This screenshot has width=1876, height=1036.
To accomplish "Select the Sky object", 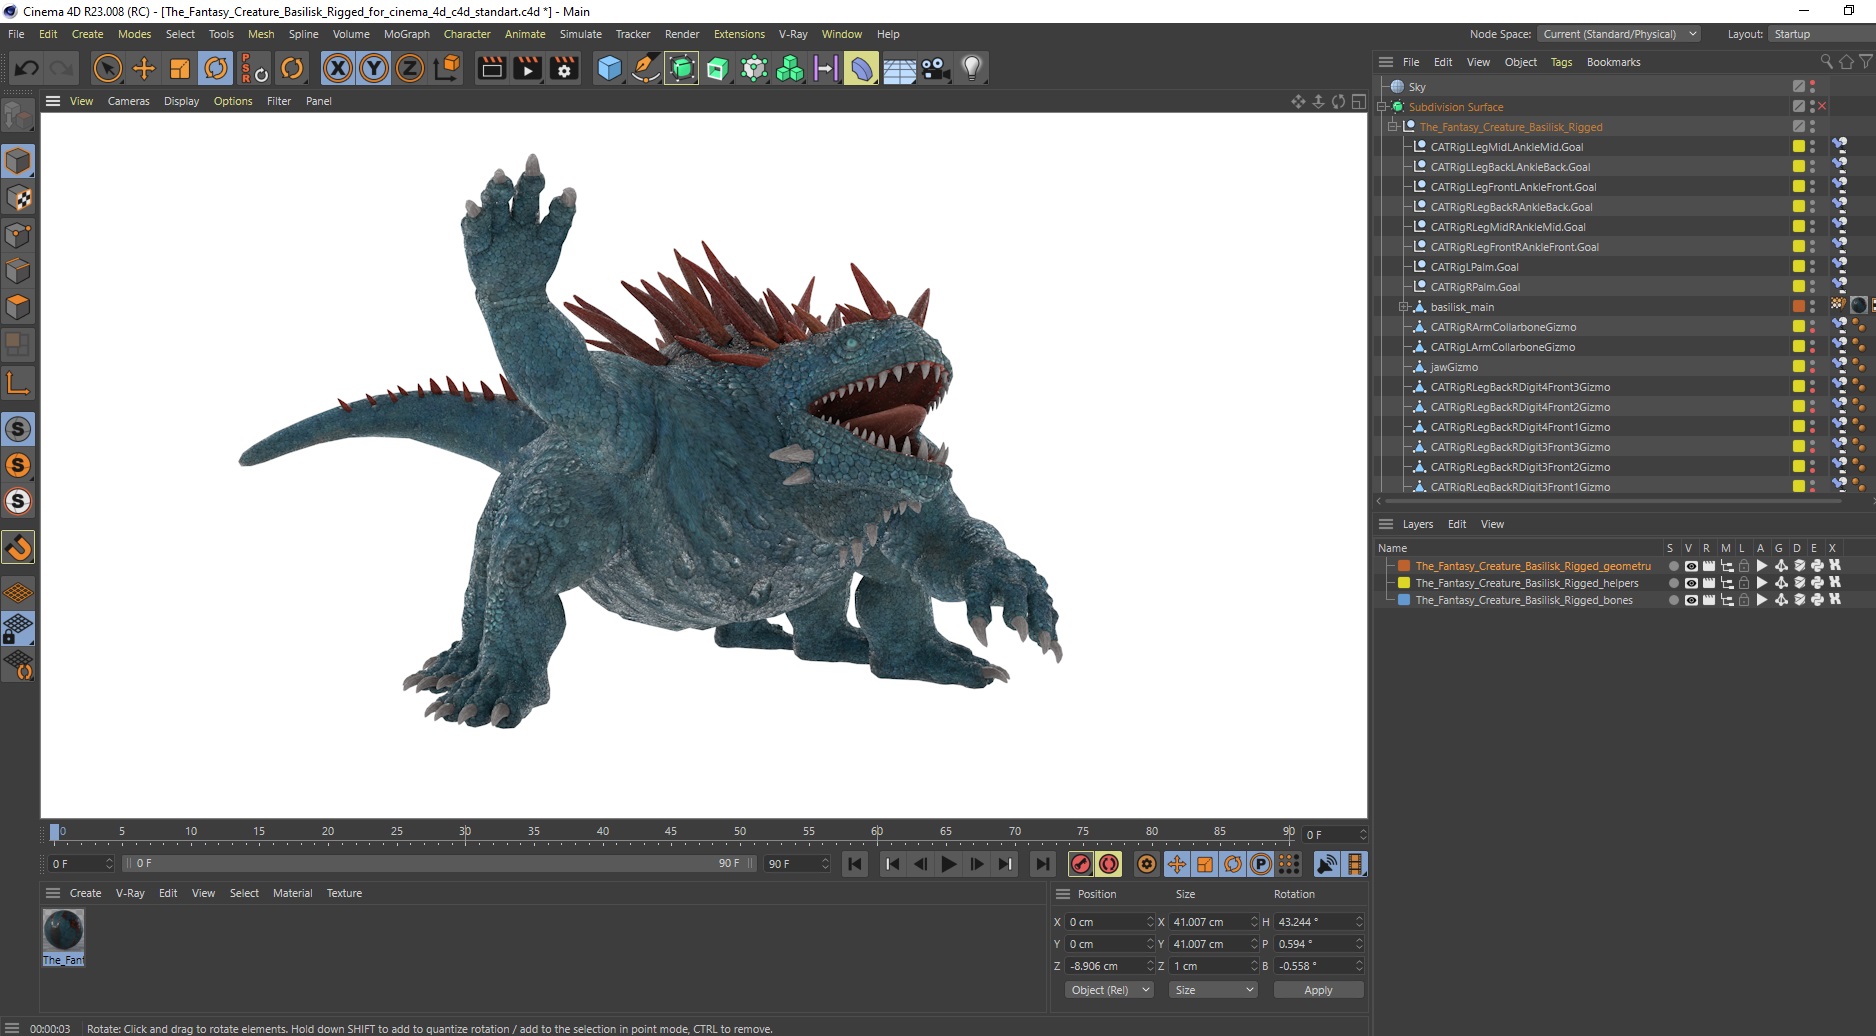I will pyautogui.click(x=1417, y=87).
